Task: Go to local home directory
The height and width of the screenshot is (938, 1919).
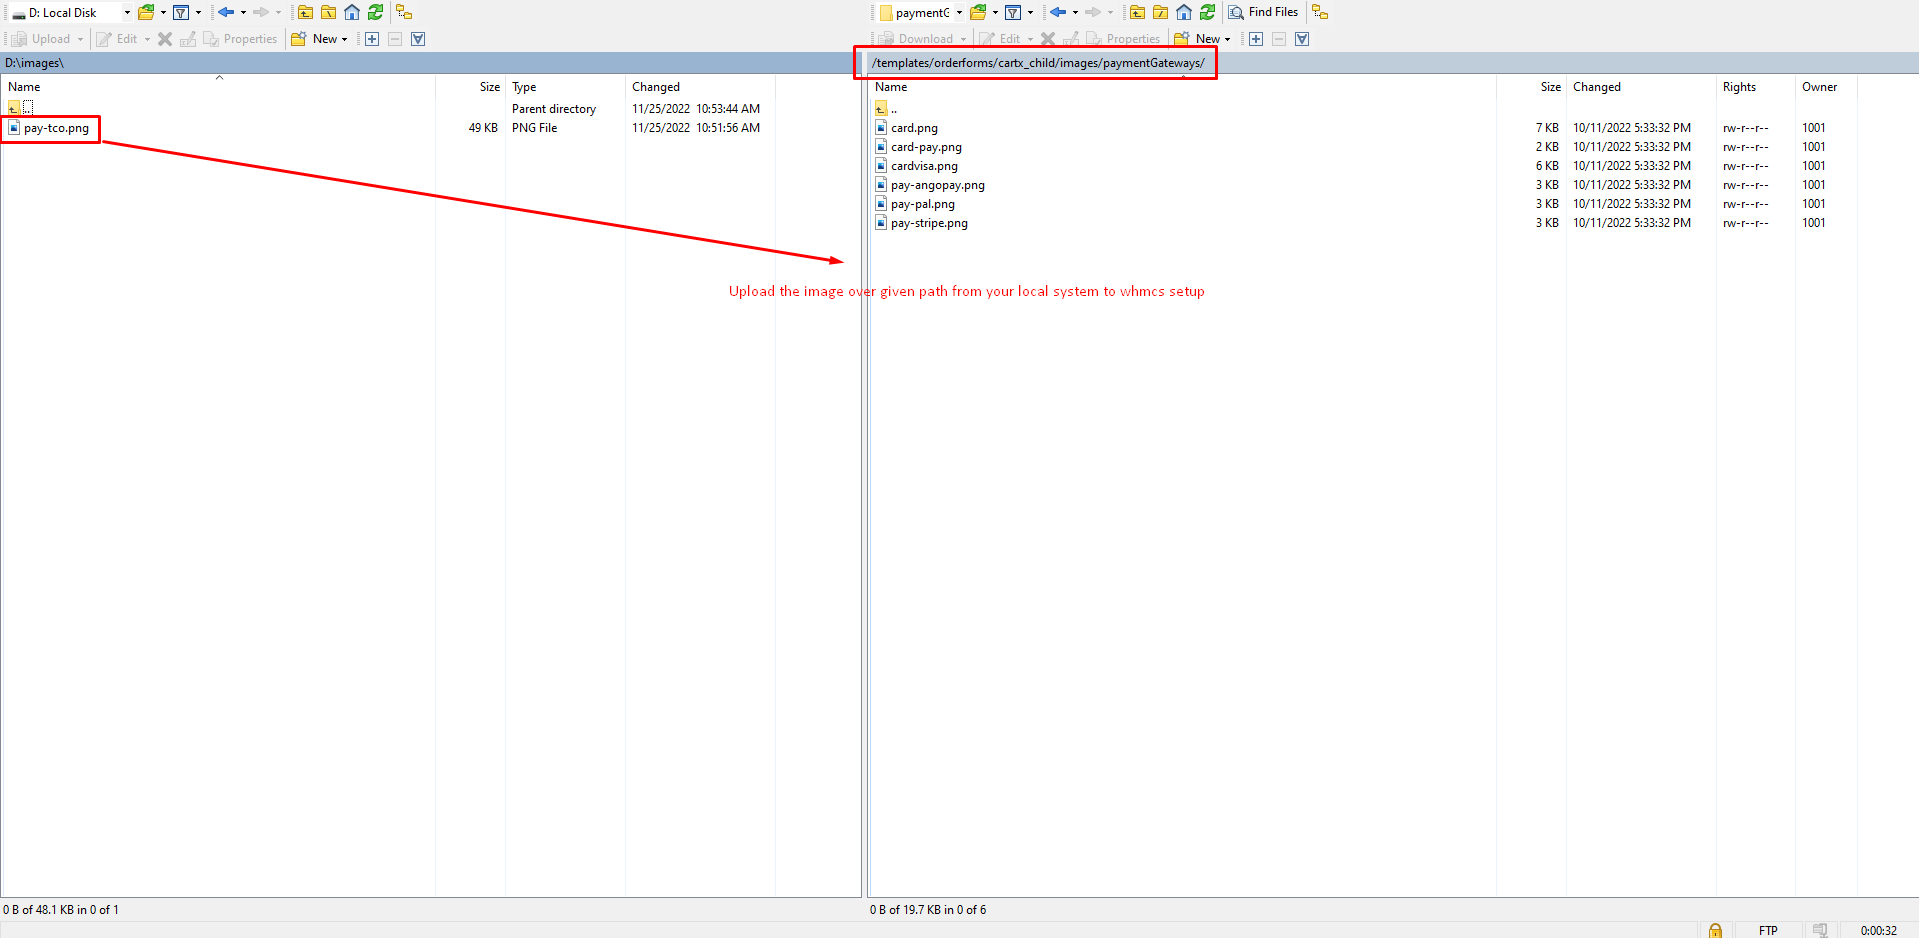Action: (x=352, y=13)
